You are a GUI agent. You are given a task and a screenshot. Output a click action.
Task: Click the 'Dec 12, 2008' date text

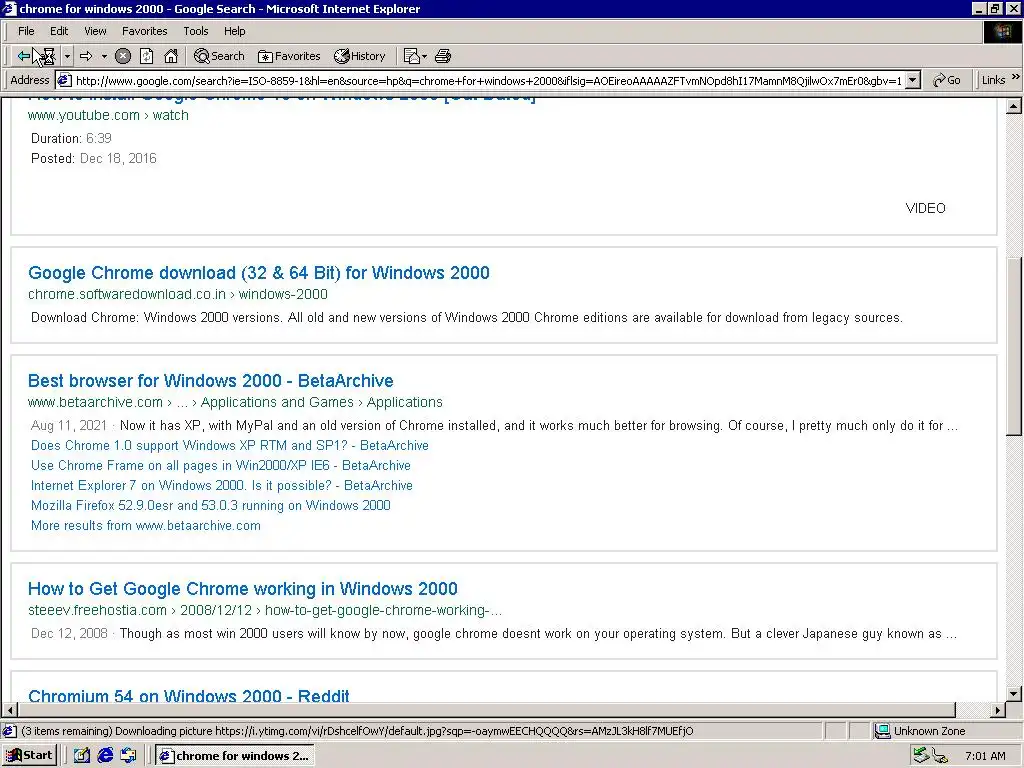point(69,633)
